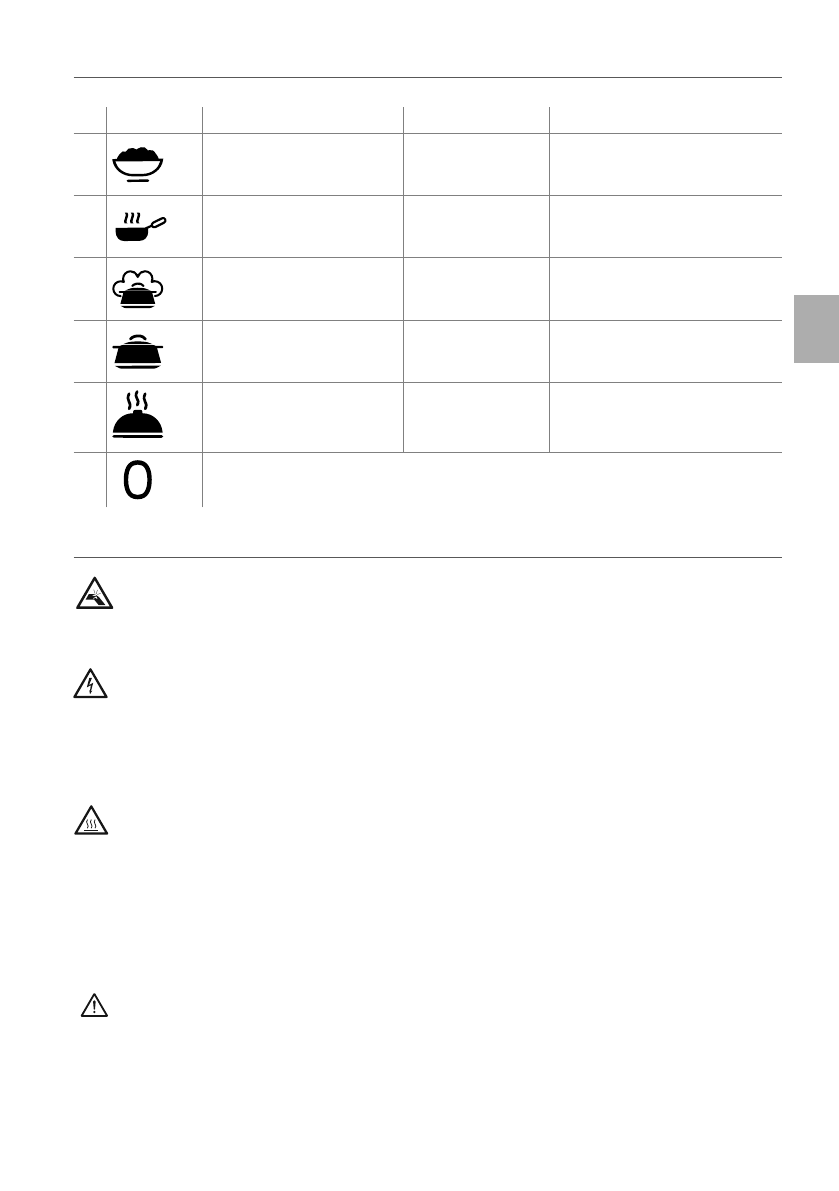Select the zero off-position symbol
839x1191 pixels.
138,480
